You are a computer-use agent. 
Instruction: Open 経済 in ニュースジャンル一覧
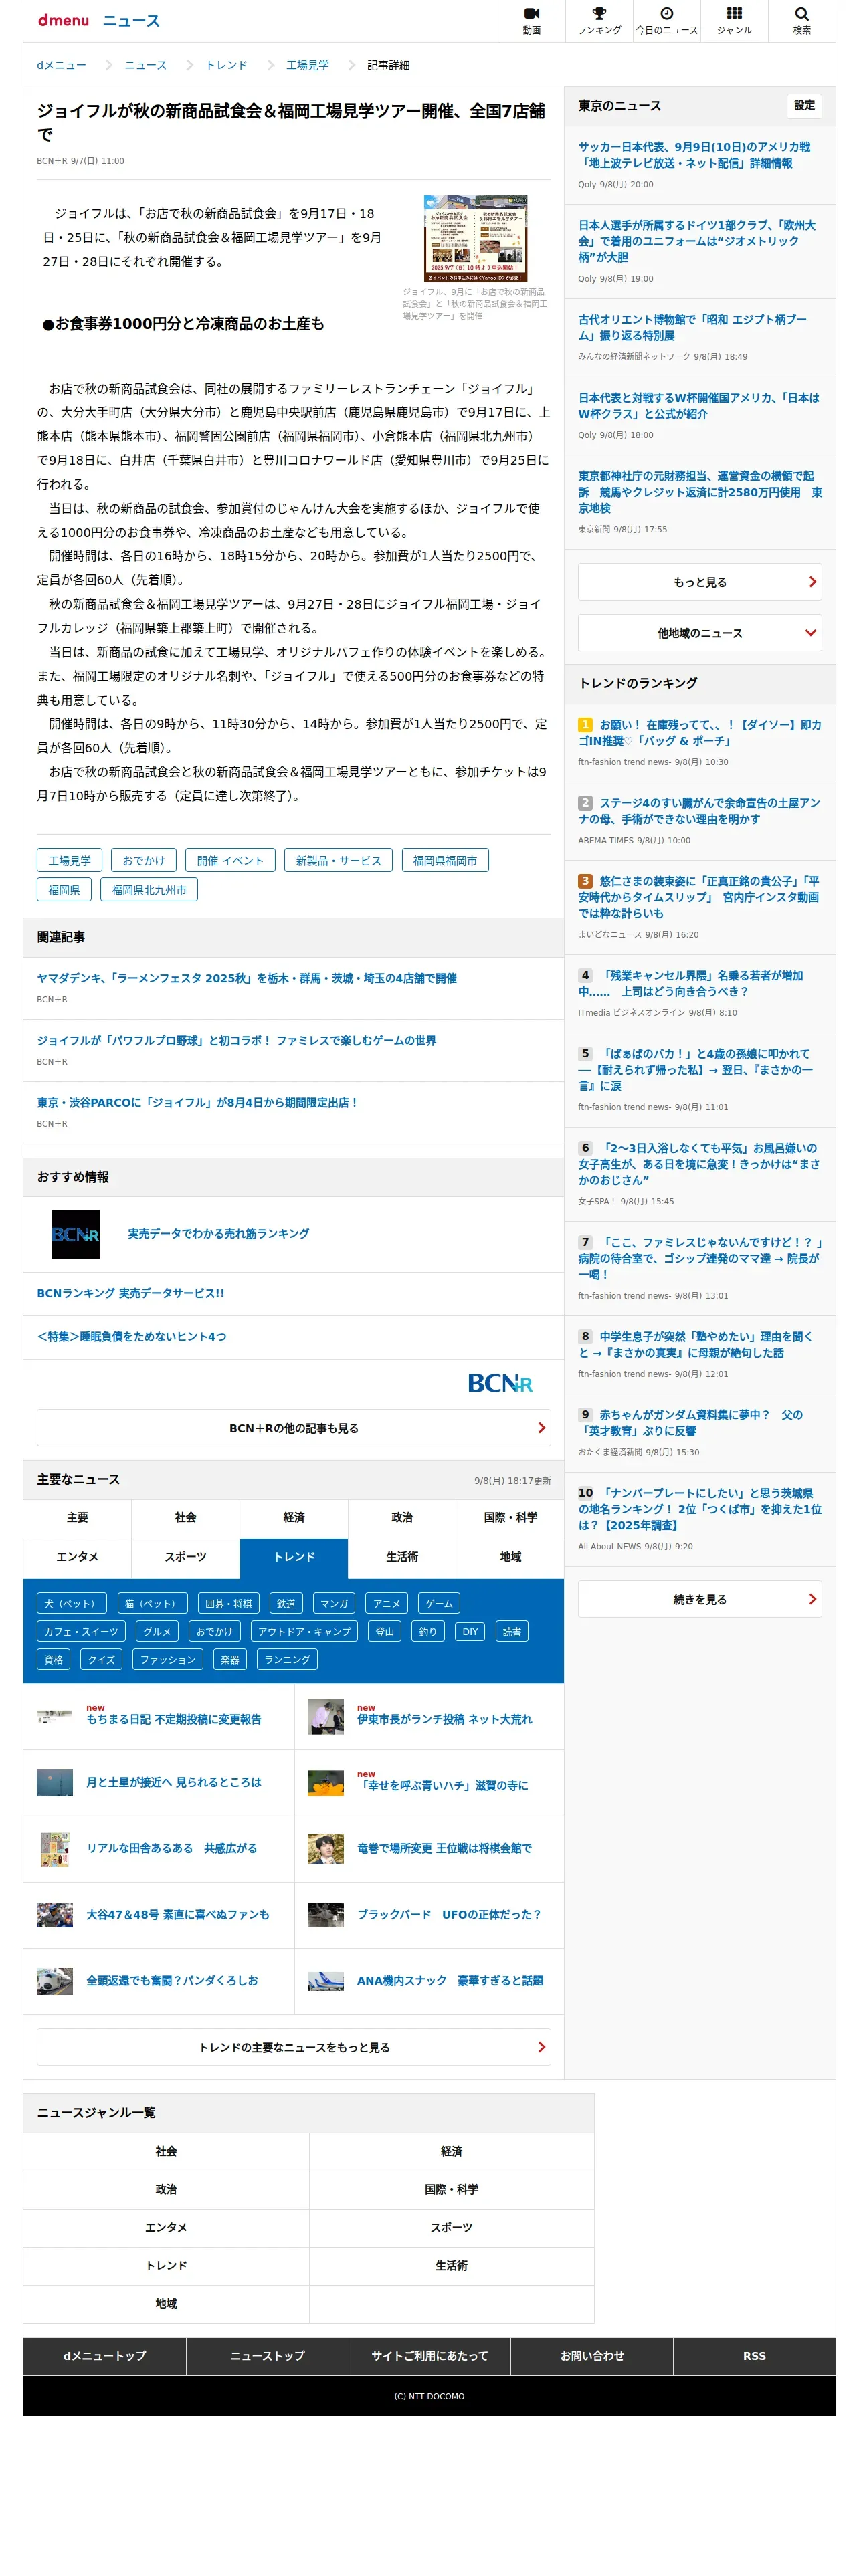coord(451,2151)
